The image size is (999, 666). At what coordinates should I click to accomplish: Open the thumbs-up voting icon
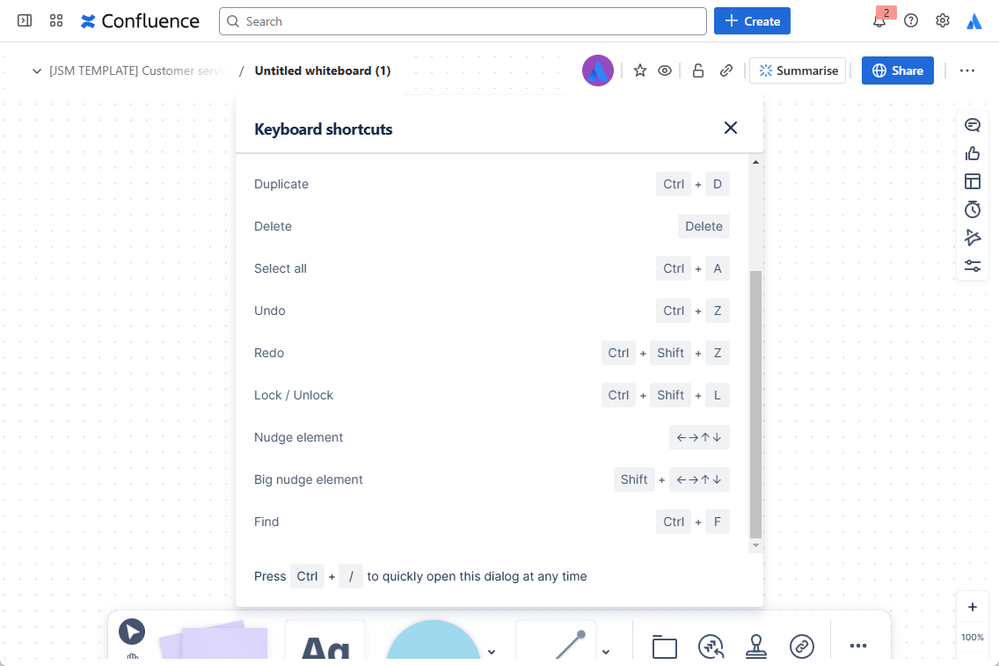pyautogui.click(x=972, y=153)
